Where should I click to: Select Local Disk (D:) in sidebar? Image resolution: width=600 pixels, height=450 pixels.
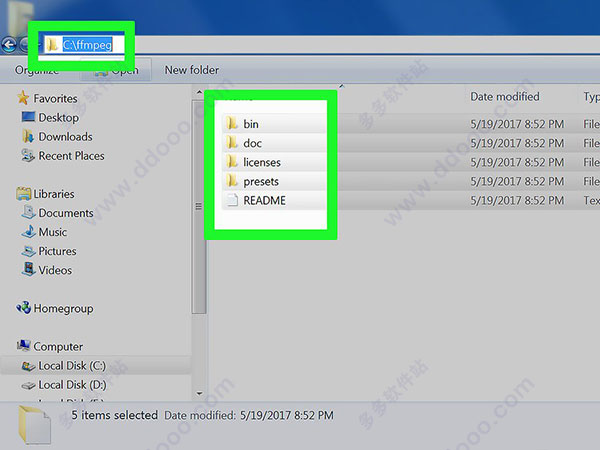72,385
